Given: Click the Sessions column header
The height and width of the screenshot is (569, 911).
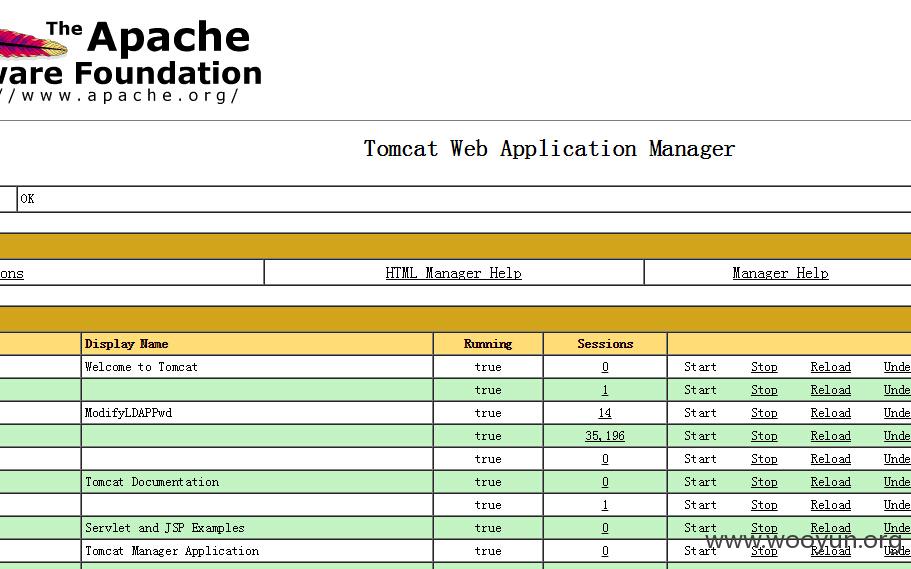Looking at the screenshot, I should tap(605, 344).
